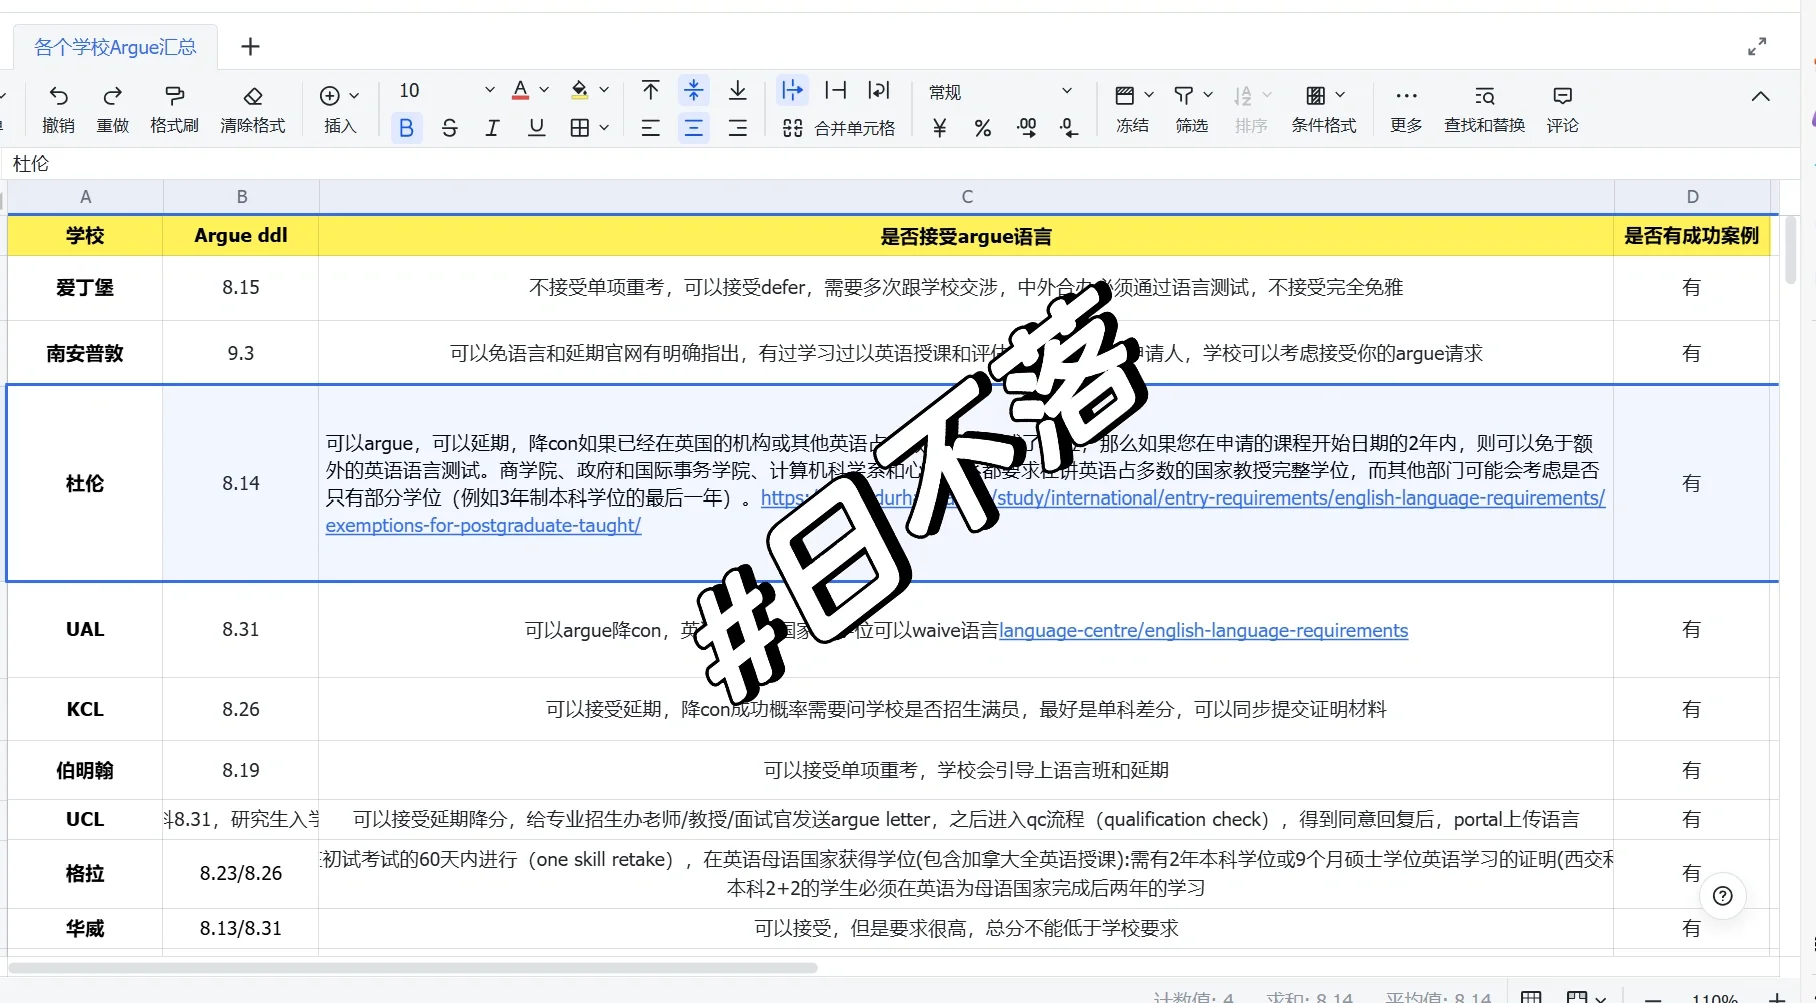This screenshot has height=1003, width=1816.
Task: Apply the yellow fill color swatch
Action: (x=579, y=90)
